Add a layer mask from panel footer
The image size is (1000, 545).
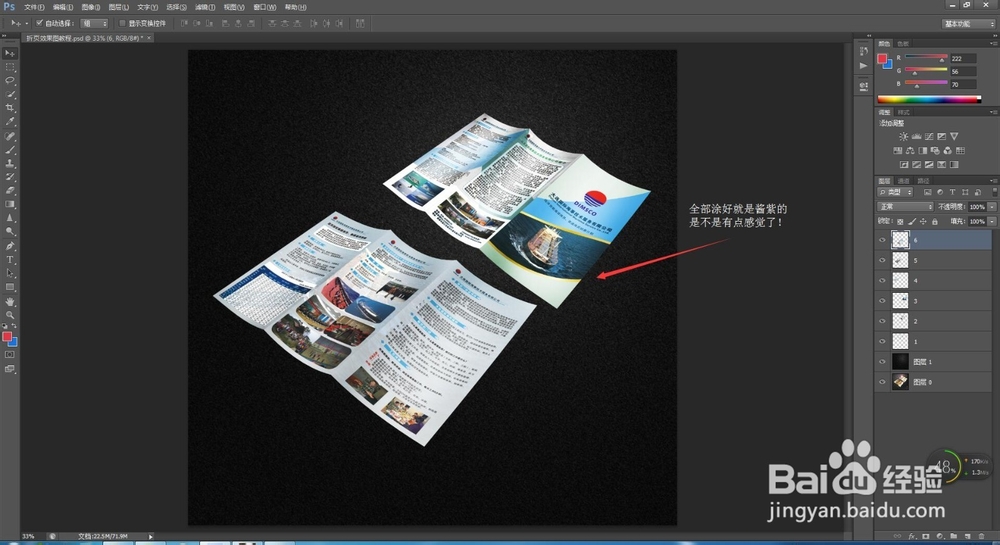point(925,536)
